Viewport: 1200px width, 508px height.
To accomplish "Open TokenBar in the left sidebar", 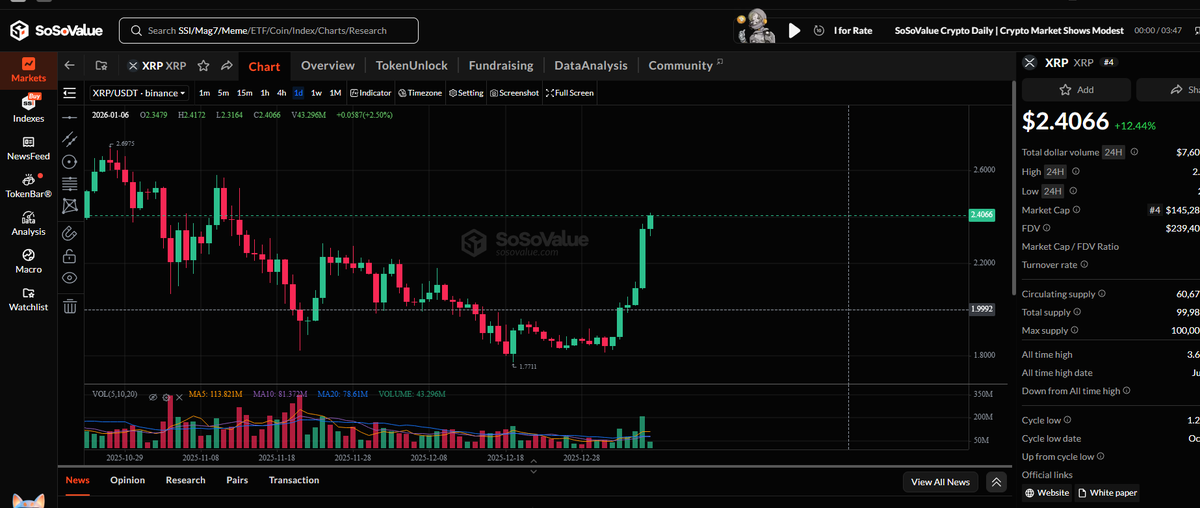I will coord(28,185).
